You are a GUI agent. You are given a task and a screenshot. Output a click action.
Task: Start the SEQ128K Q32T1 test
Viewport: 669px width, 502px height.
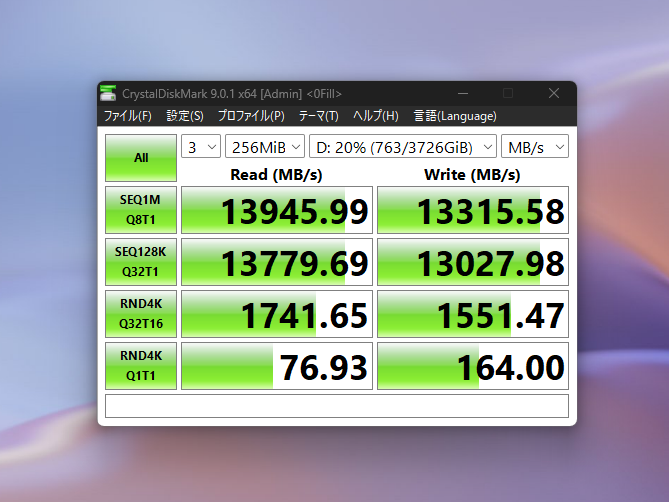click(141, 262)
